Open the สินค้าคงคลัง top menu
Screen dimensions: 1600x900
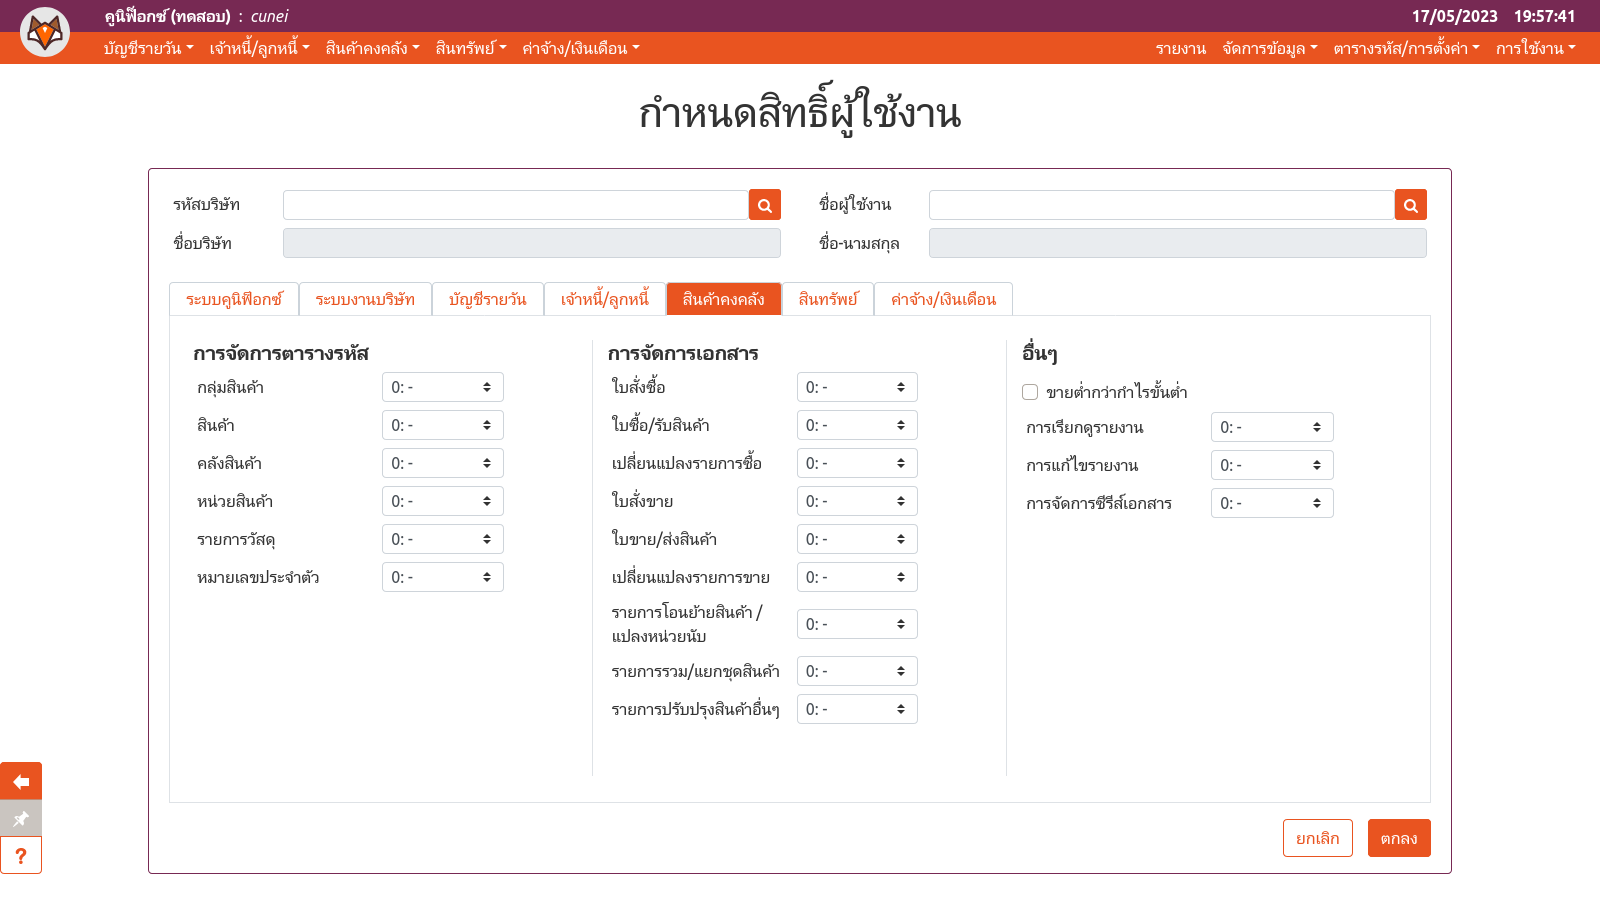point(372,48)
